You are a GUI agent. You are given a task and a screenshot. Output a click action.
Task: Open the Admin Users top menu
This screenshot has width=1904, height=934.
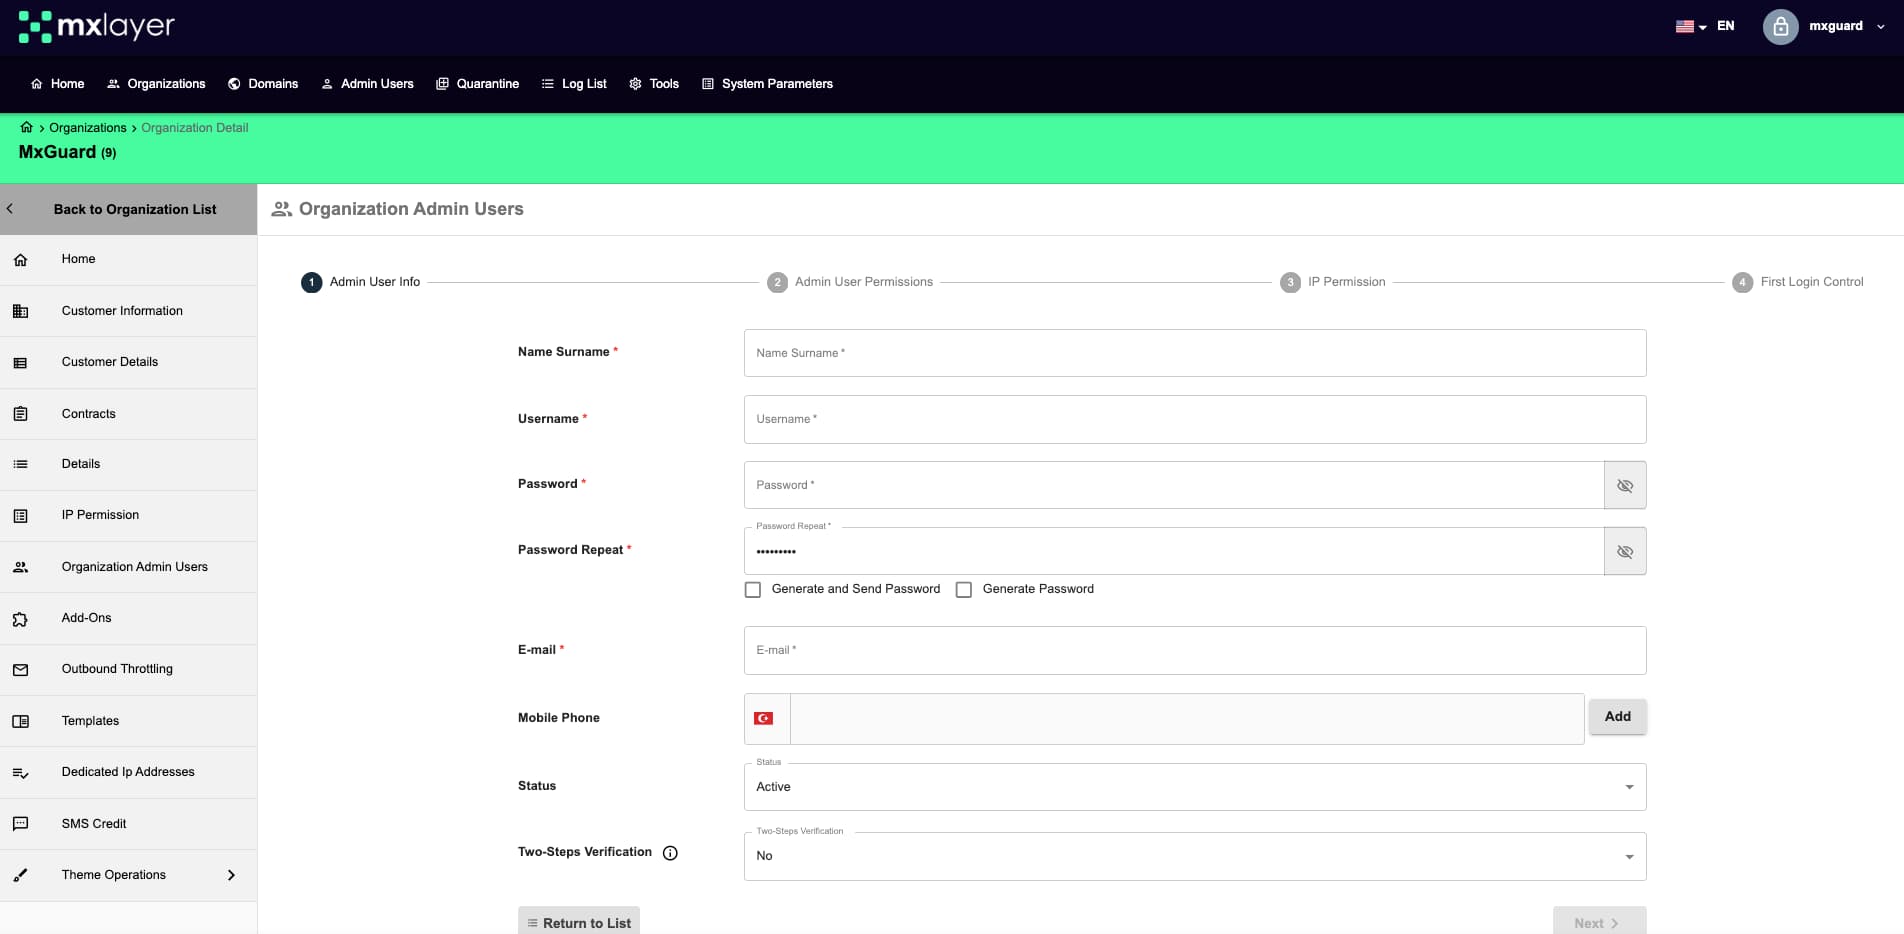pos(367,84)
